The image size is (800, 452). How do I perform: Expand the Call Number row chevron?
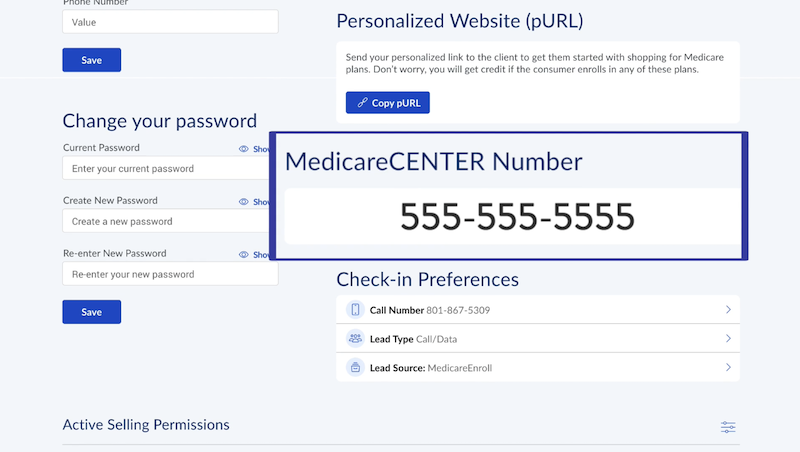tap(728, 310)
